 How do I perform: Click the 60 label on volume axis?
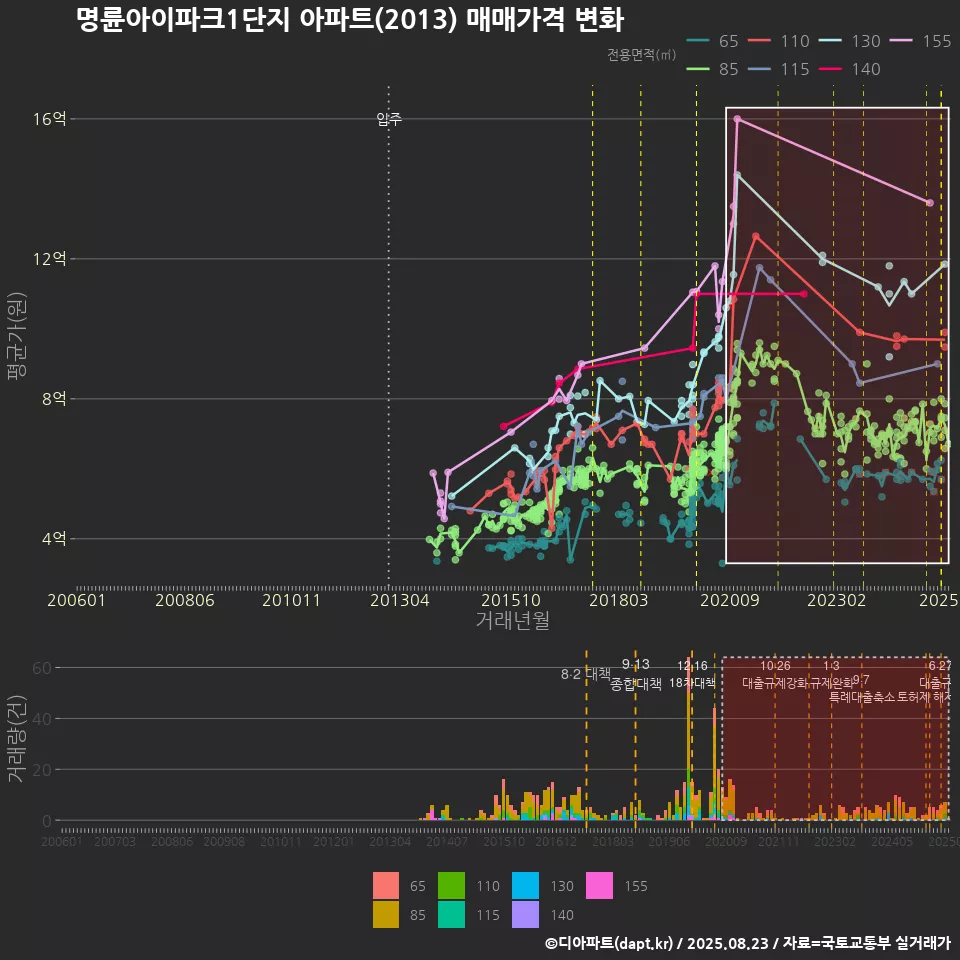coord(42,667)
